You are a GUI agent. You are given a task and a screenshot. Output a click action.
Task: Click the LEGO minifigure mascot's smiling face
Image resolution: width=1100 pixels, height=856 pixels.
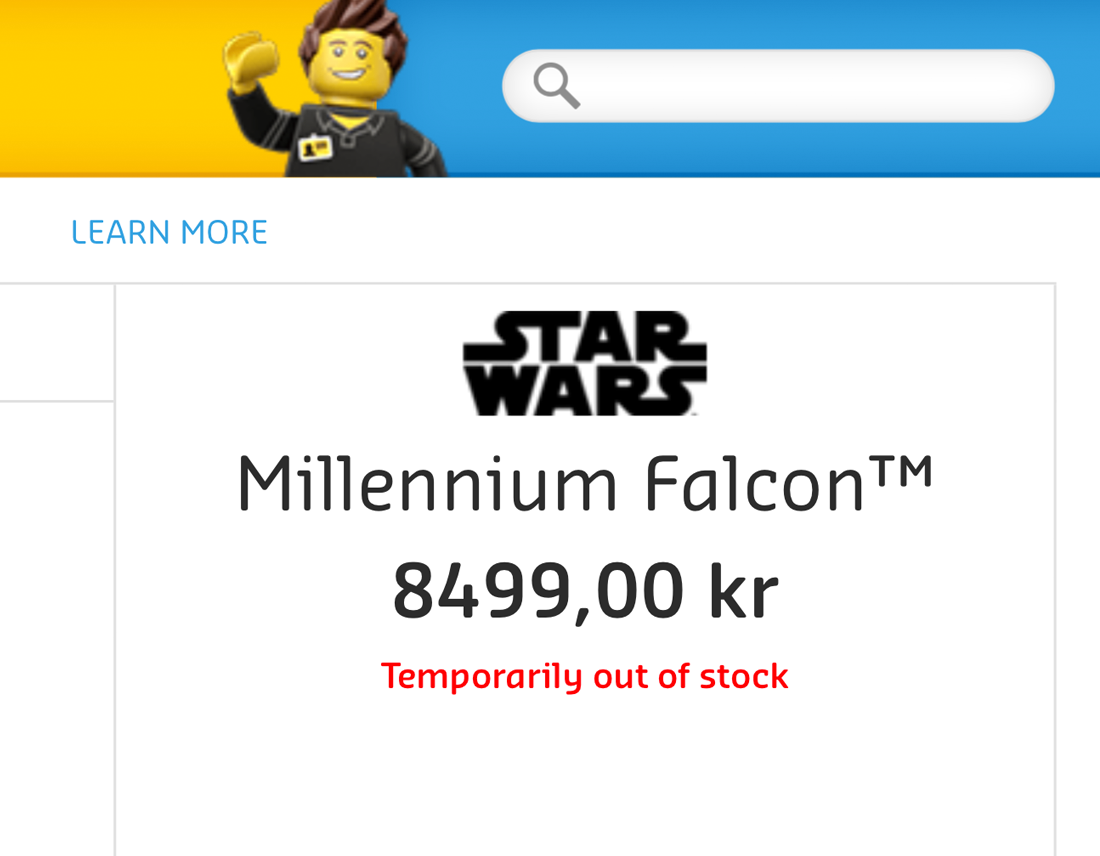click(349, 62)
